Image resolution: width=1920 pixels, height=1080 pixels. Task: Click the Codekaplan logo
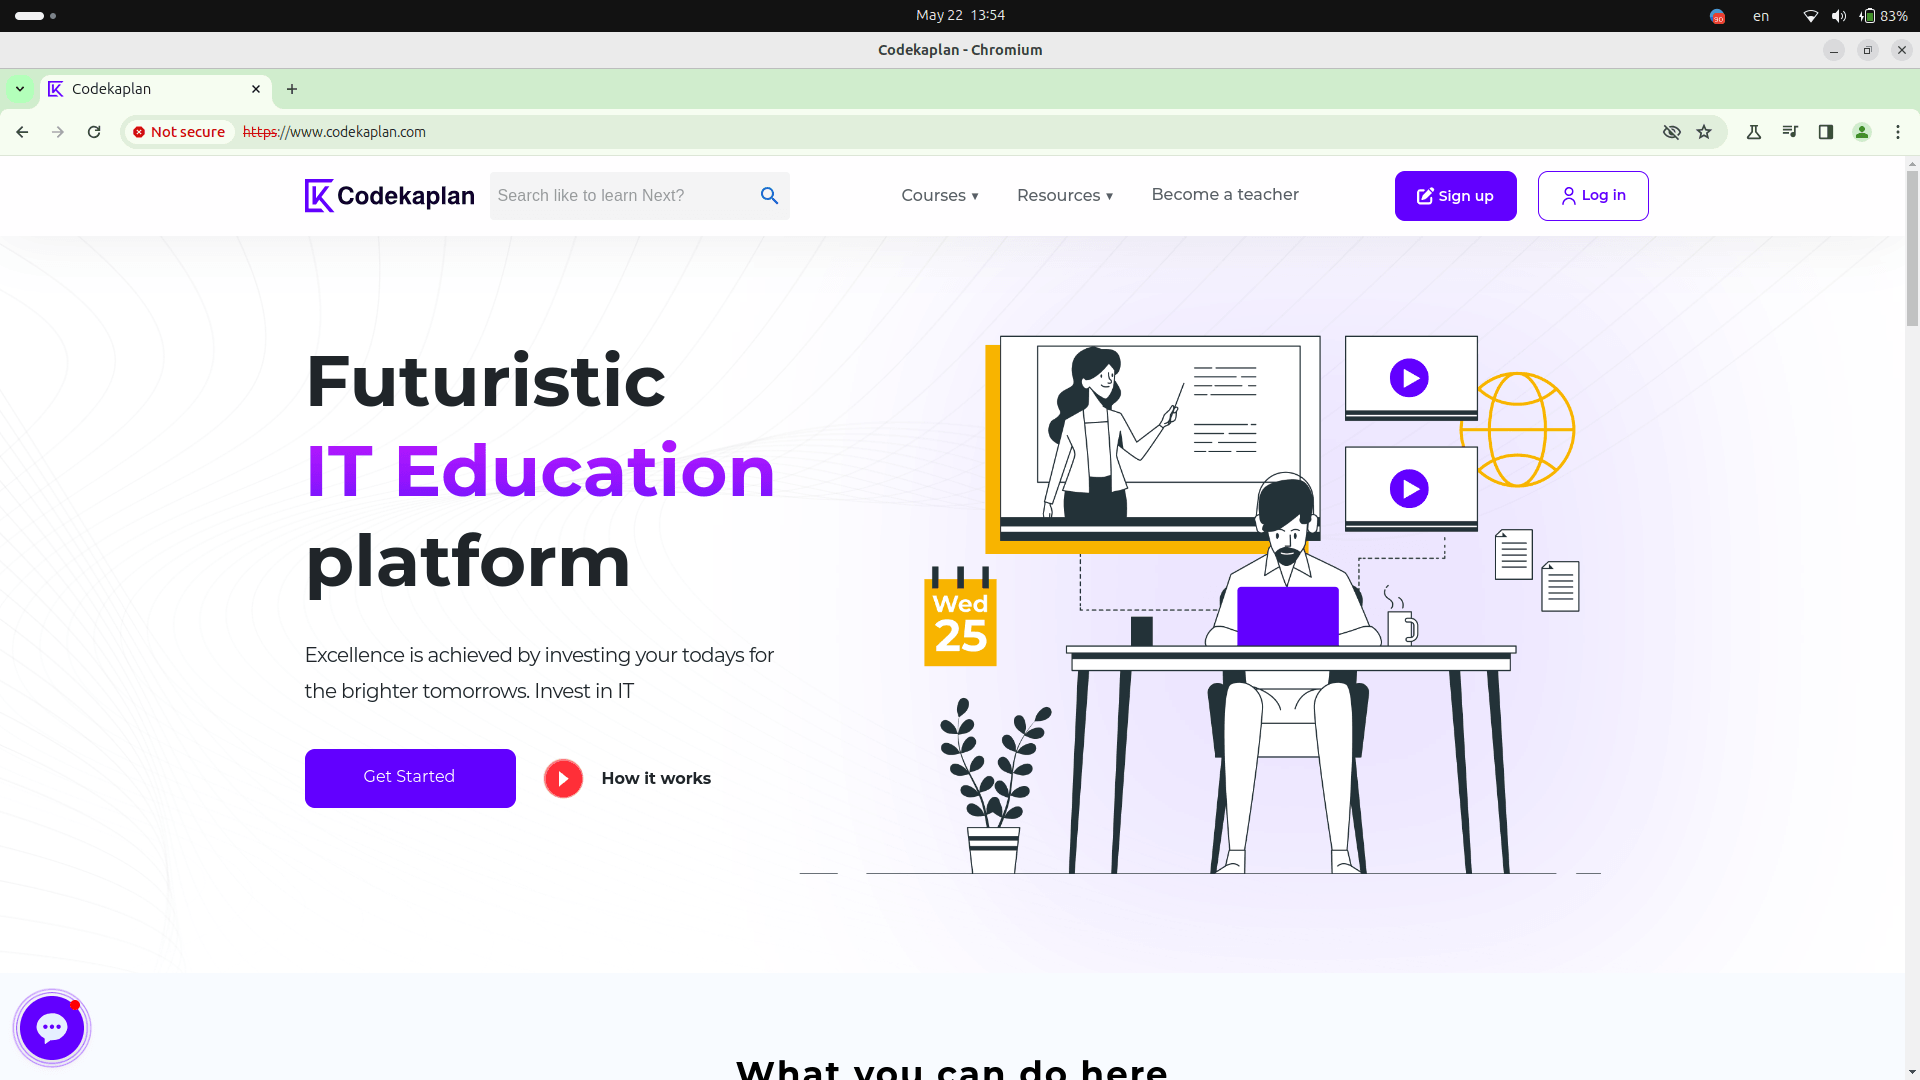tap(389, 196)
